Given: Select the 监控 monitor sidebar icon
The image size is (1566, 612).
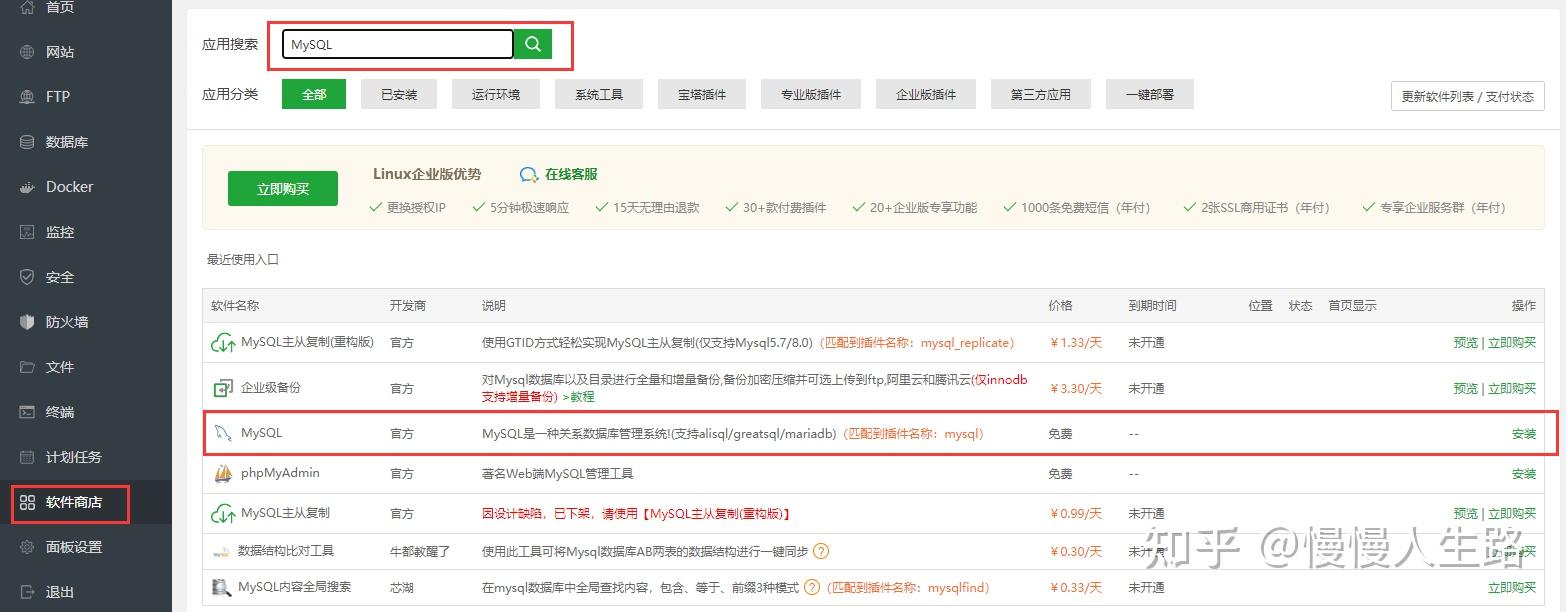Looking at the screenshot, I should pos(27,232).
